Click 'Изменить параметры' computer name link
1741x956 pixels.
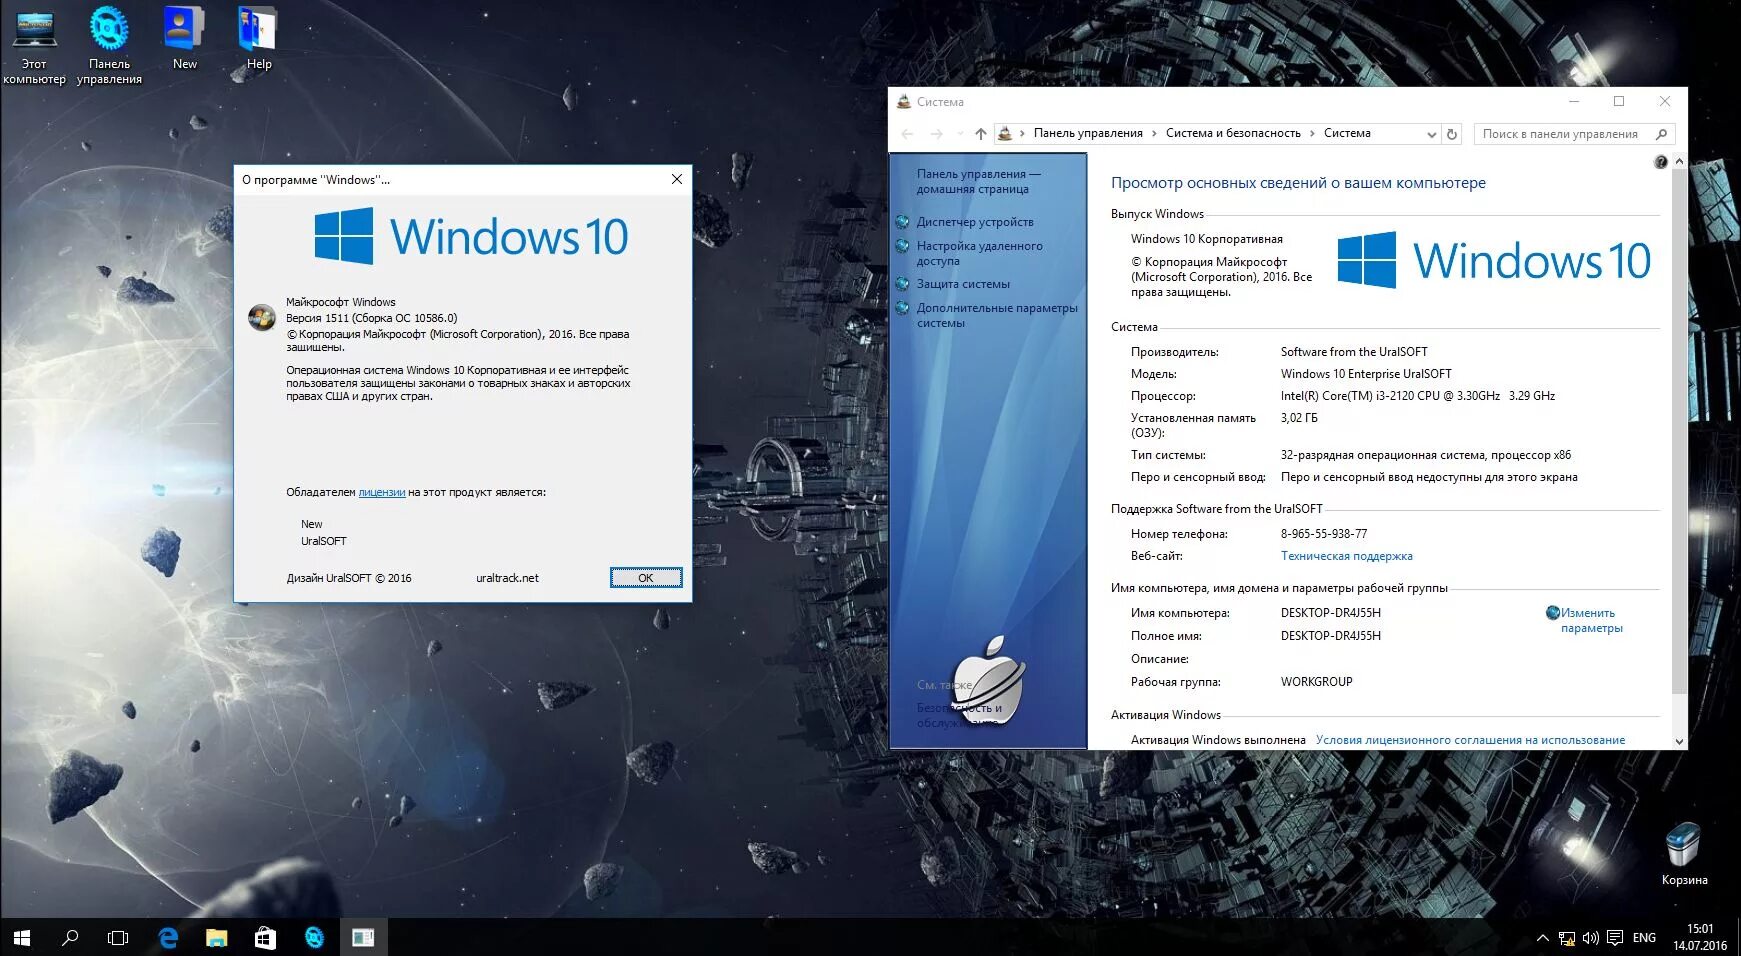coord(1591,620)
